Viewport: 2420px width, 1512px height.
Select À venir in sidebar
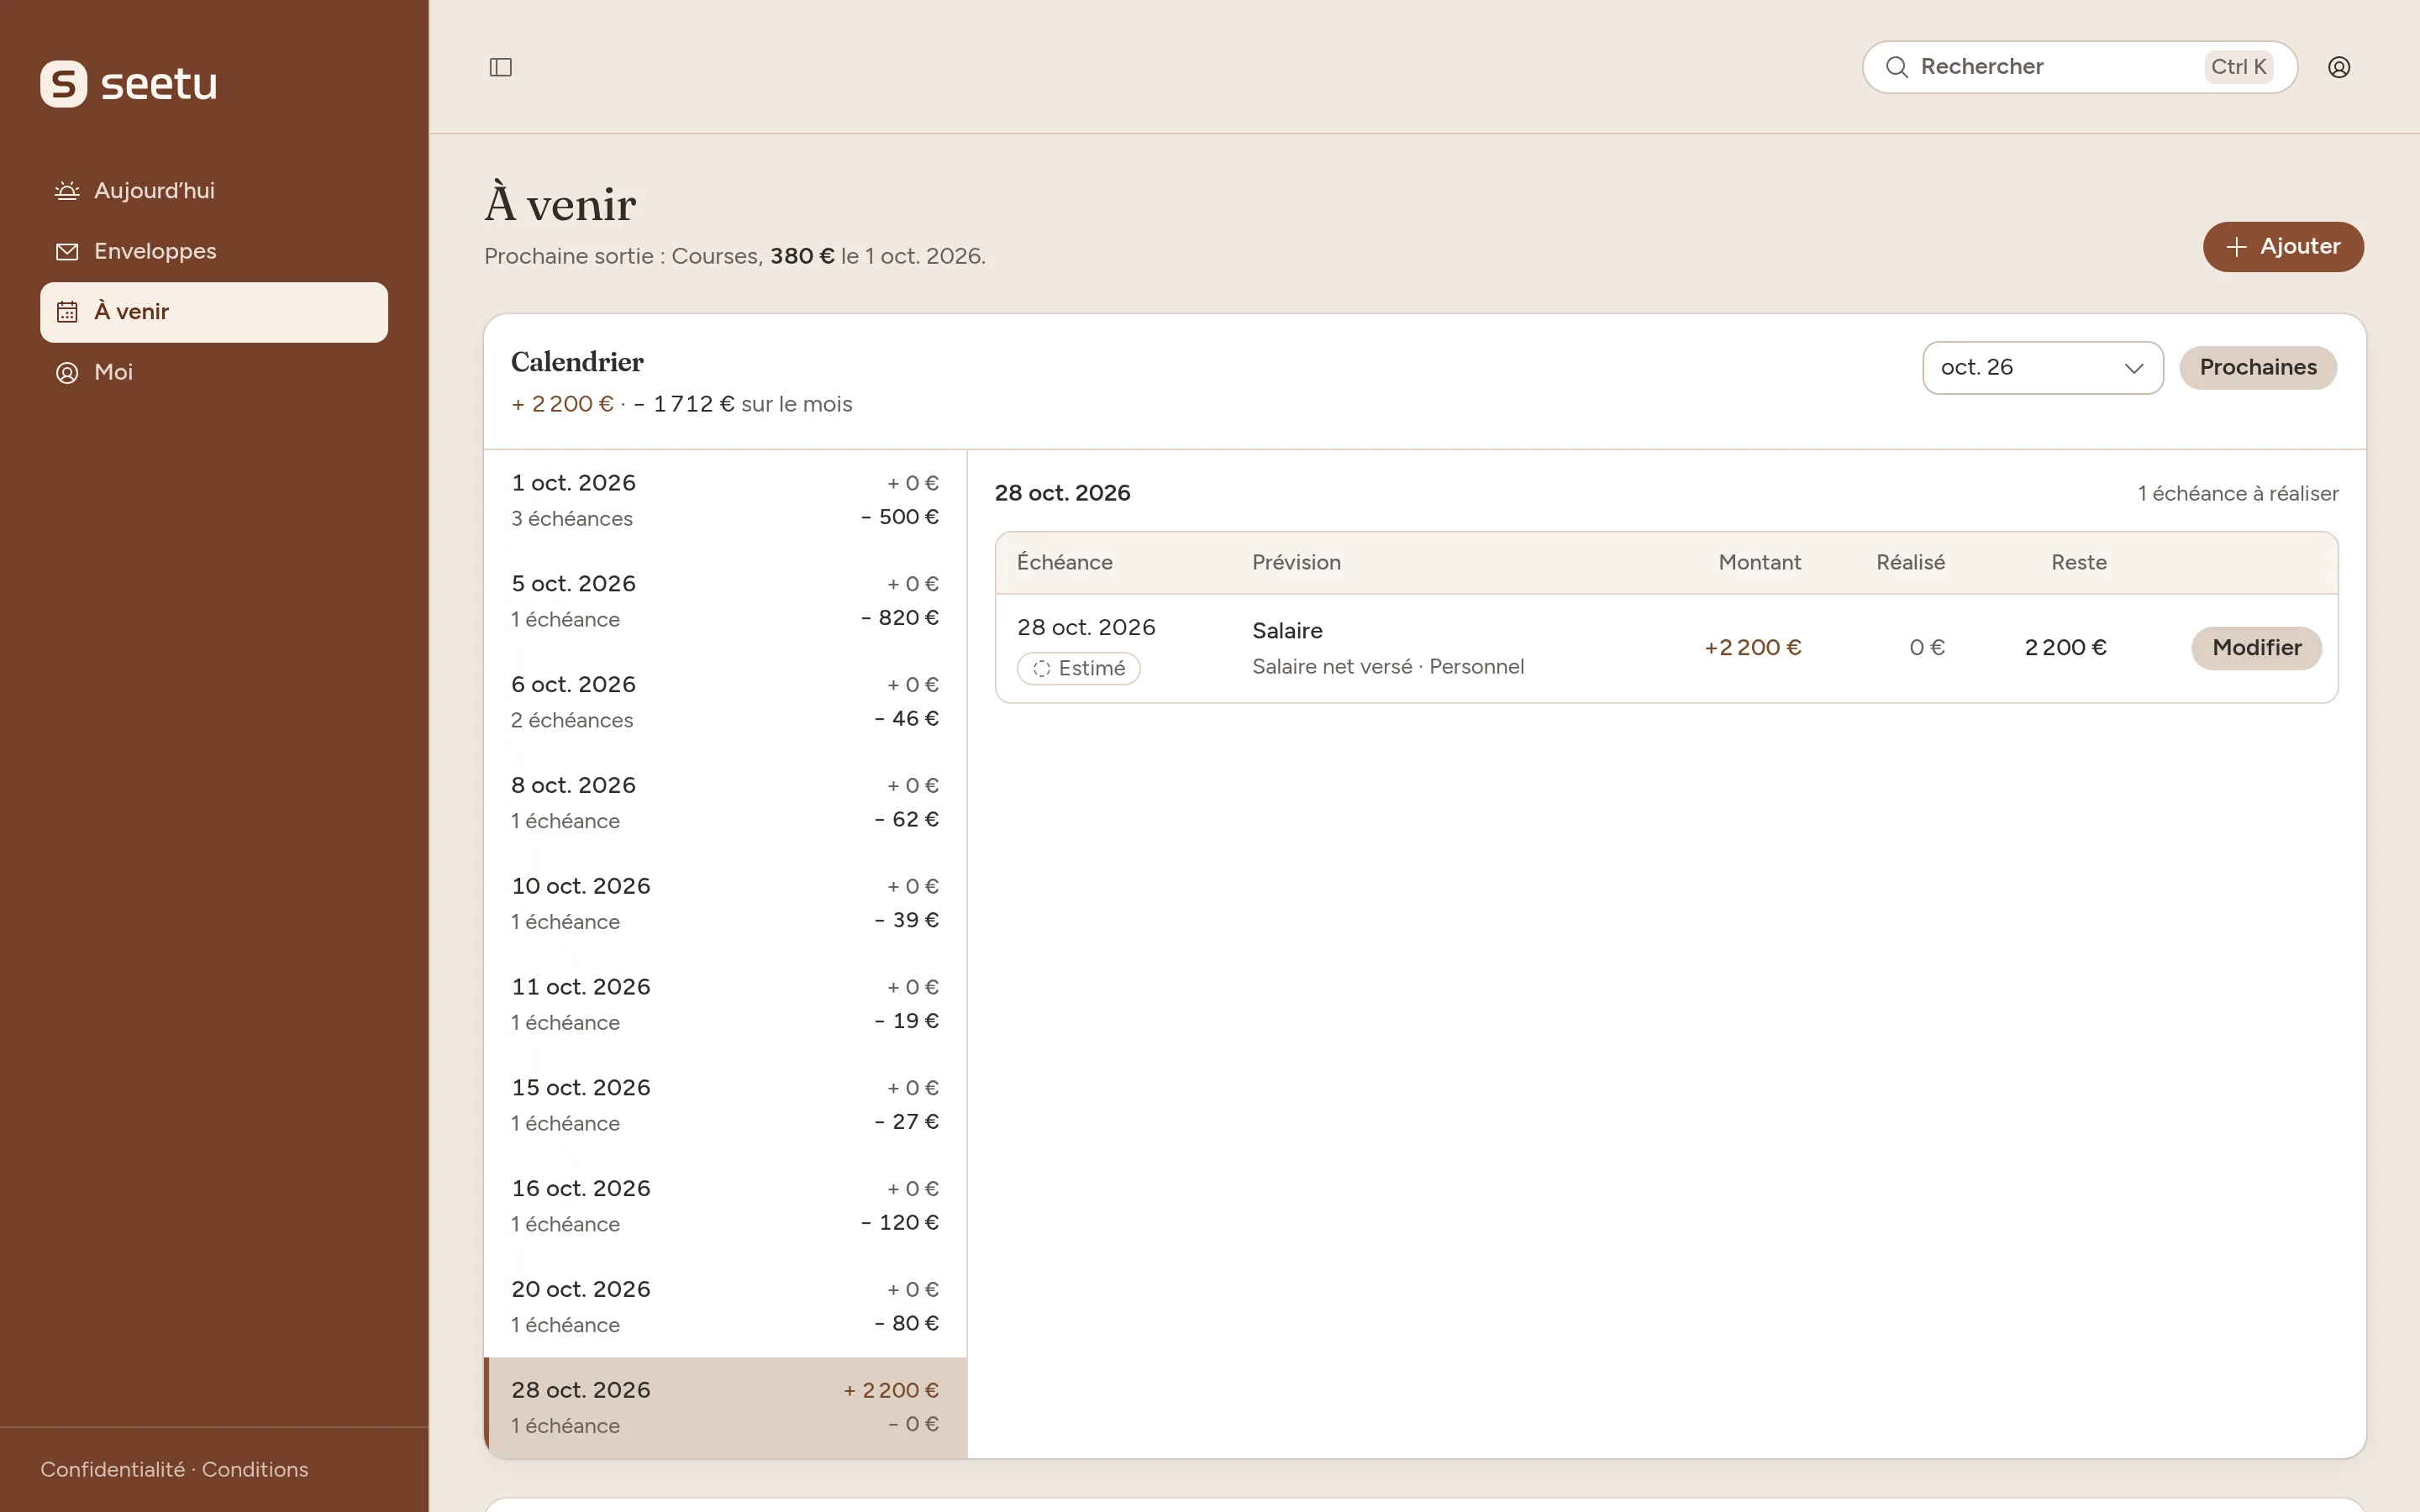coord(214,312)
